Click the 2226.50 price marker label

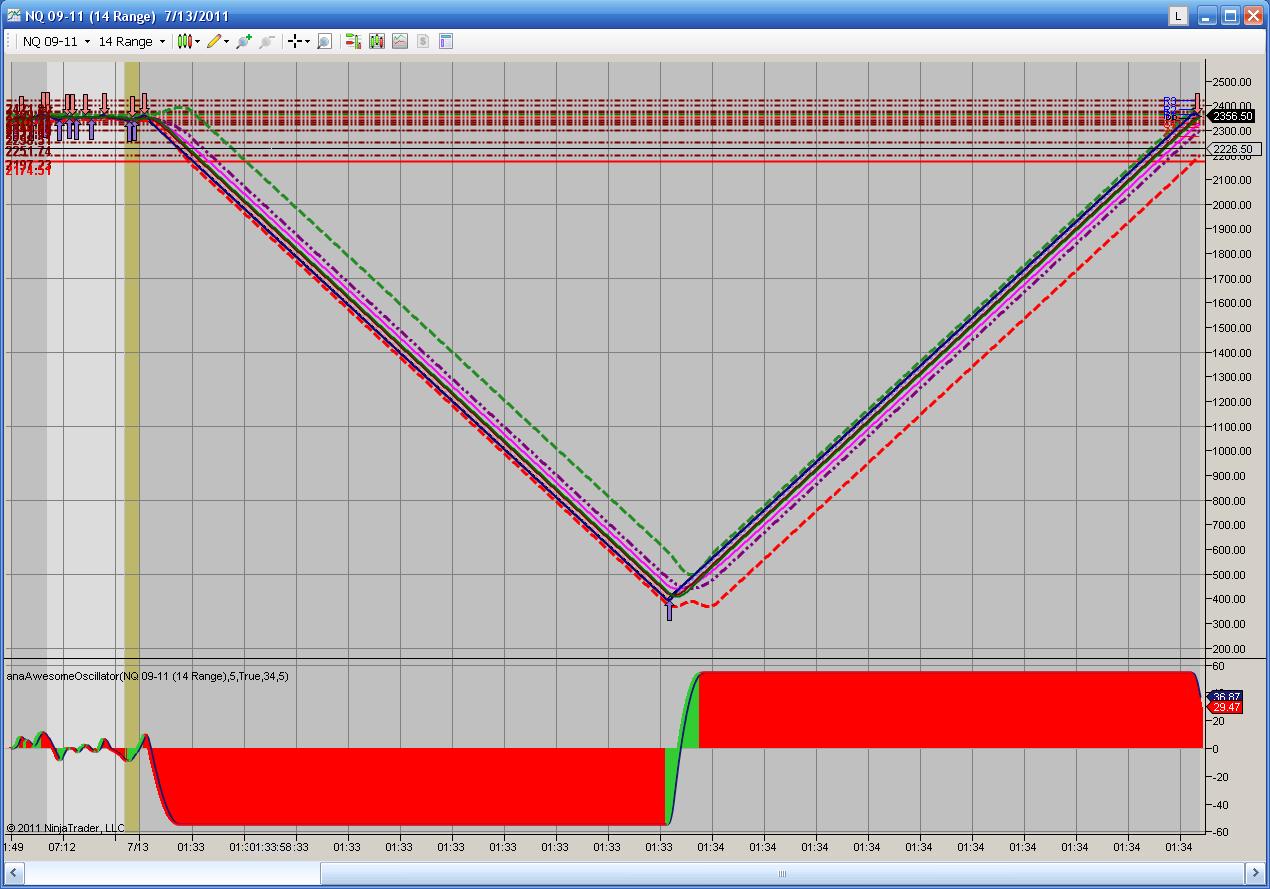point(1233,149)
